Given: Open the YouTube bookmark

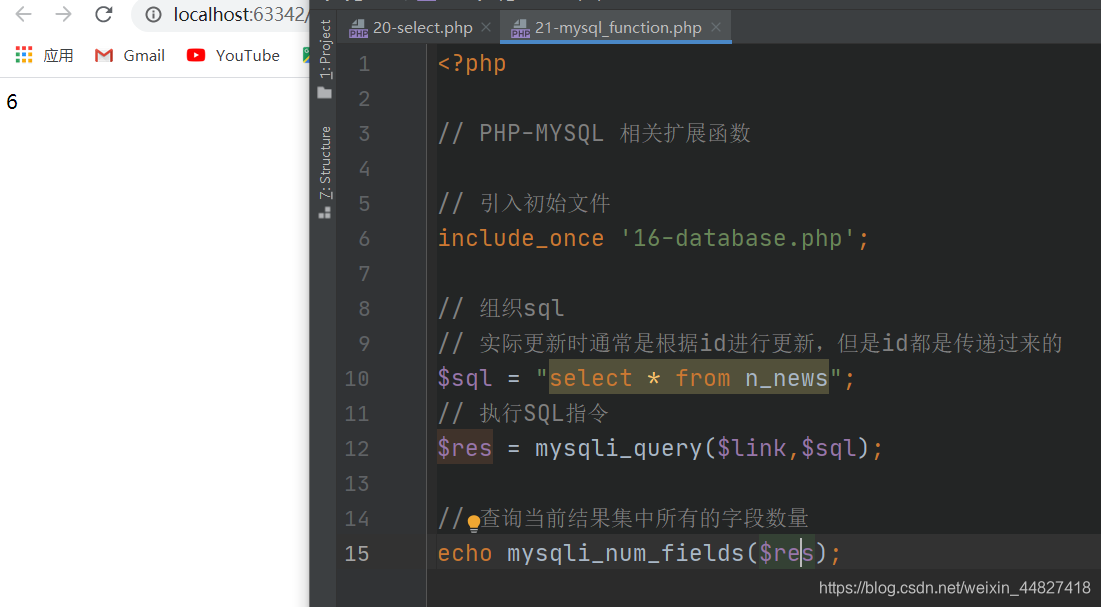Looking at the screenshot, I should coord(233,56).
